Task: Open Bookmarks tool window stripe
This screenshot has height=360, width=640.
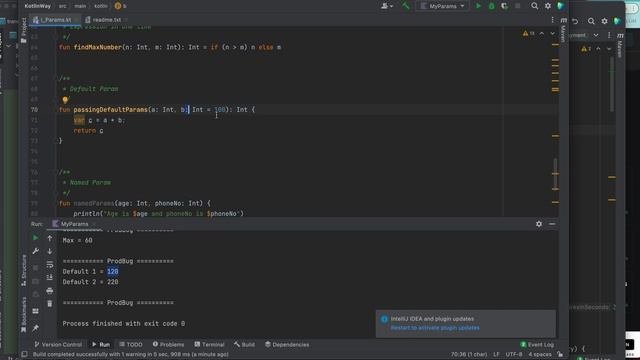Action: click(24, 314)
